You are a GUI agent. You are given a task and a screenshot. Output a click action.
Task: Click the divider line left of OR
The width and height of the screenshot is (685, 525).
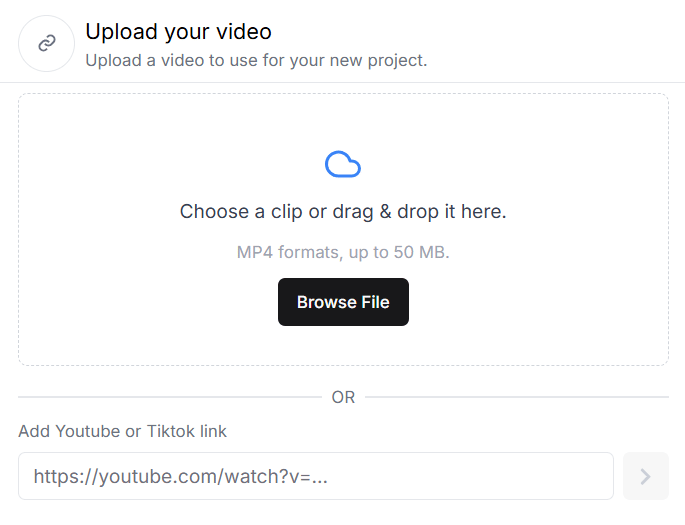170,397
